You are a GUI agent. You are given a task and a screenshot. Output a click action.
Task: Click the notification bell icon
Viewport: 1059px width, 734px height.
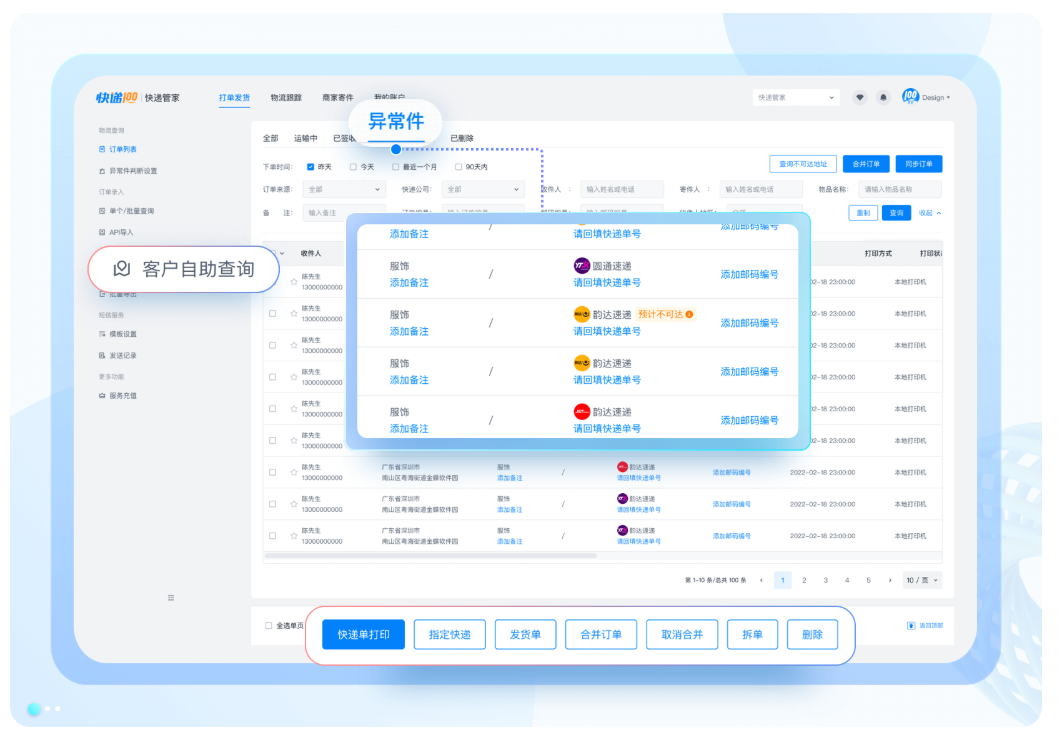[x=883, y=97]
